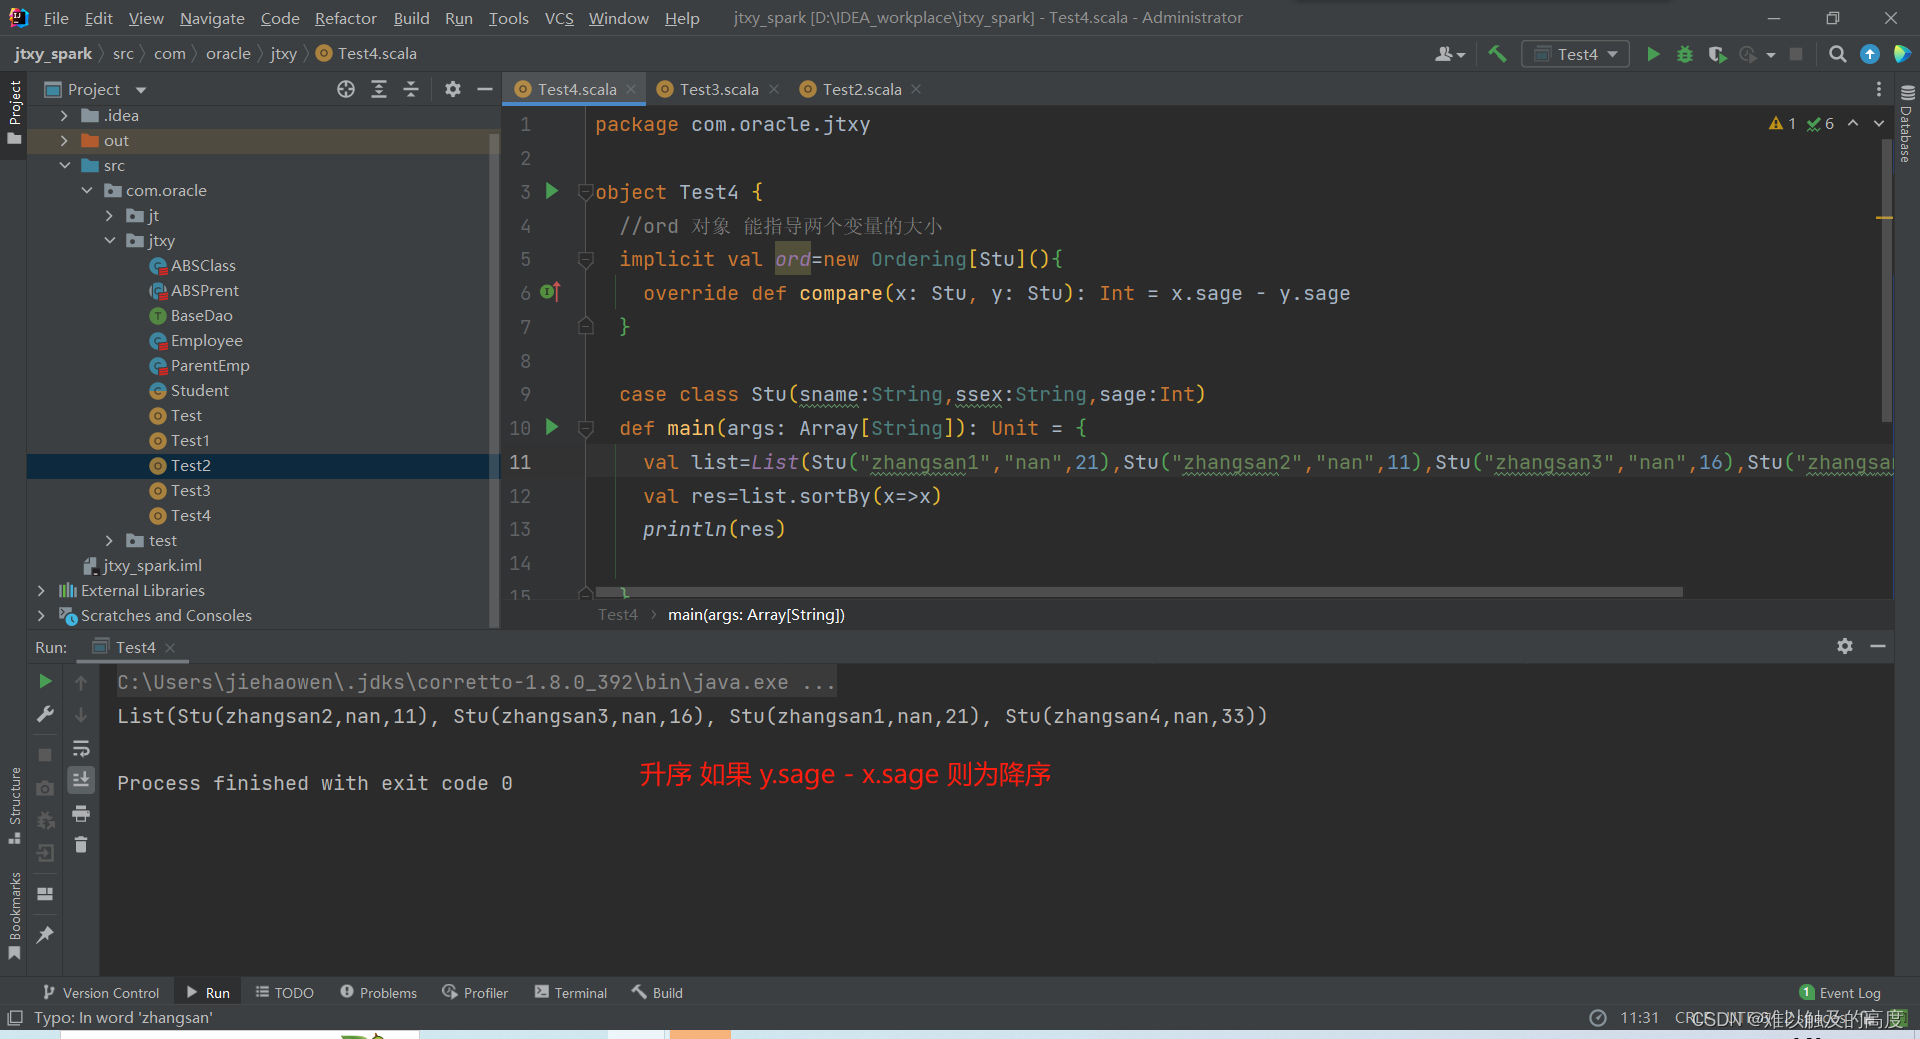This screenshot has width=1920, height=1039.
Task: Switch to Test2.scala editor tab
Action: point(861,89)
